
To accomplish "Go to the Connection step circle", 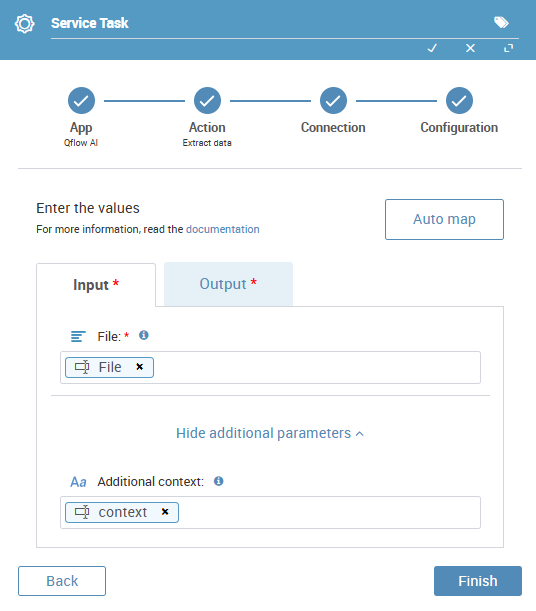I will 333,101.
